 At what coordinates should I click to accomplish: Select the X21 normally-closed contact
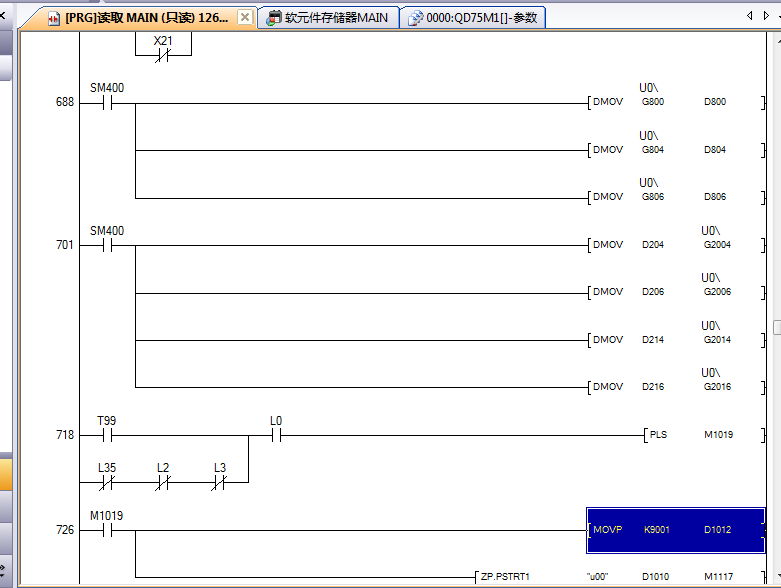point(162,54)
